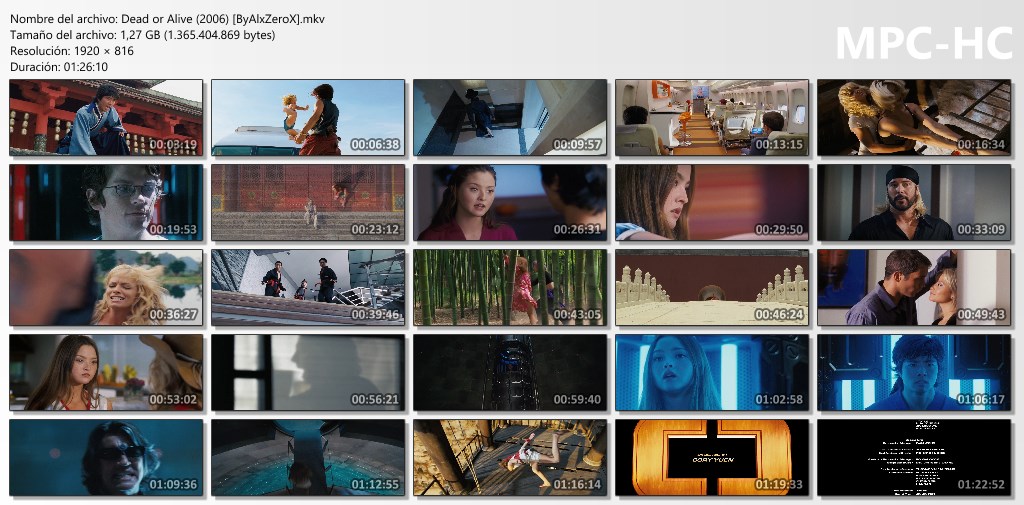
Task: Click the 'Duración: 01:26:10' text
Action: (59, 67)
